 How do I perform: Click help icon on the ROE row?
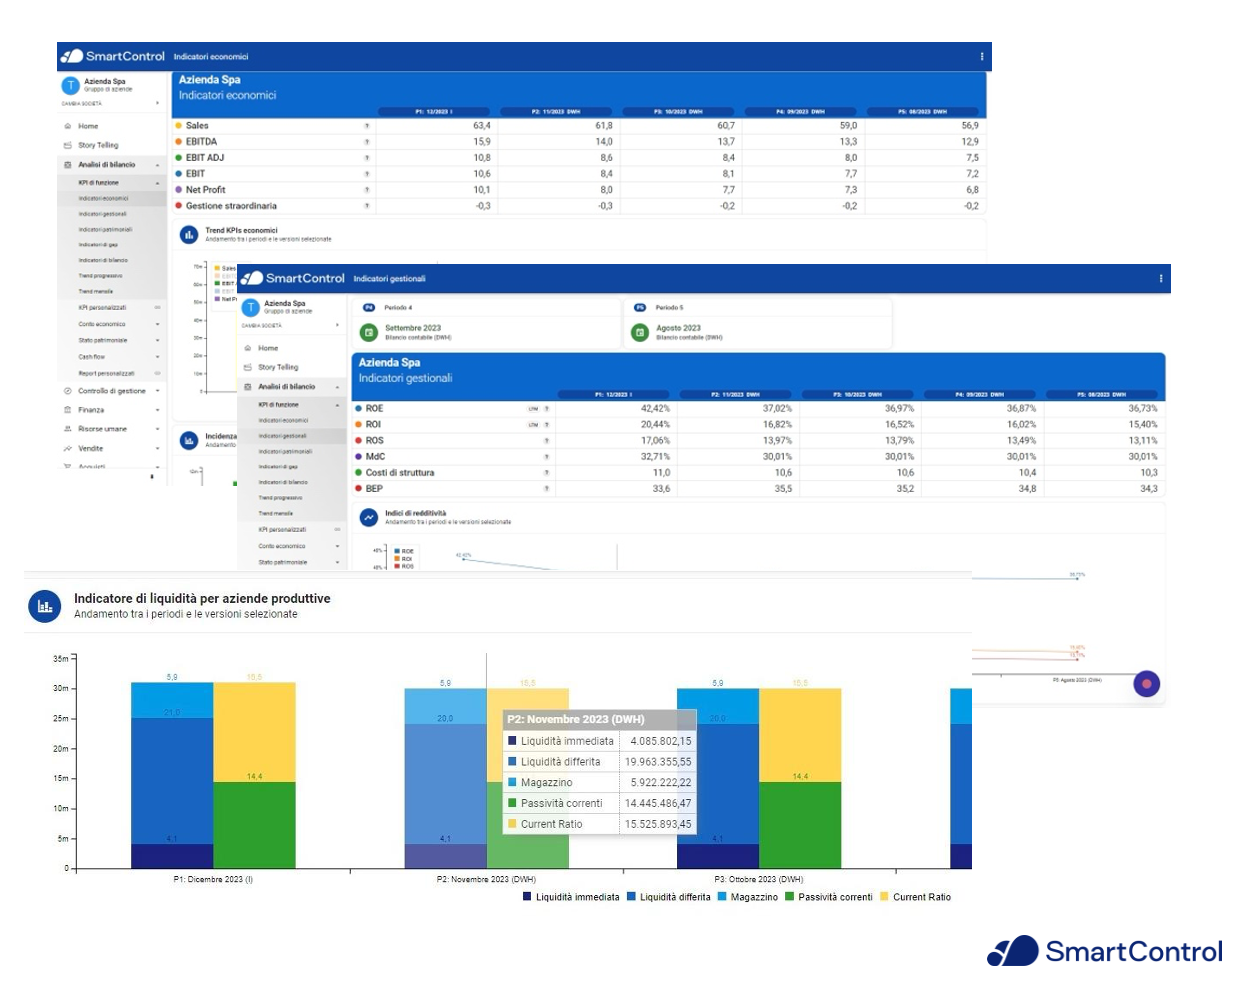(547, 409)
